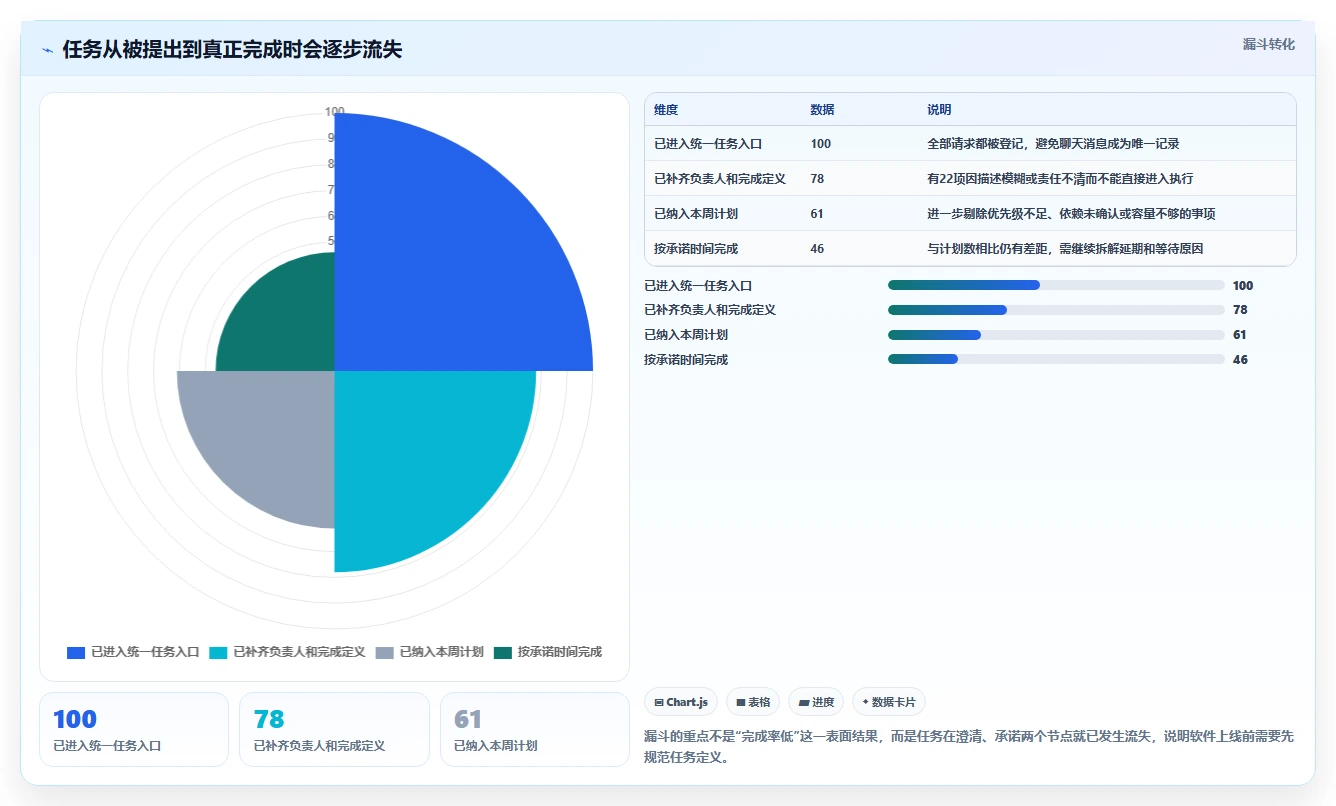Toggle green legend swatch 按承诺时间完成
This screenshot has height=806, width=1336.
coord(503,652)
